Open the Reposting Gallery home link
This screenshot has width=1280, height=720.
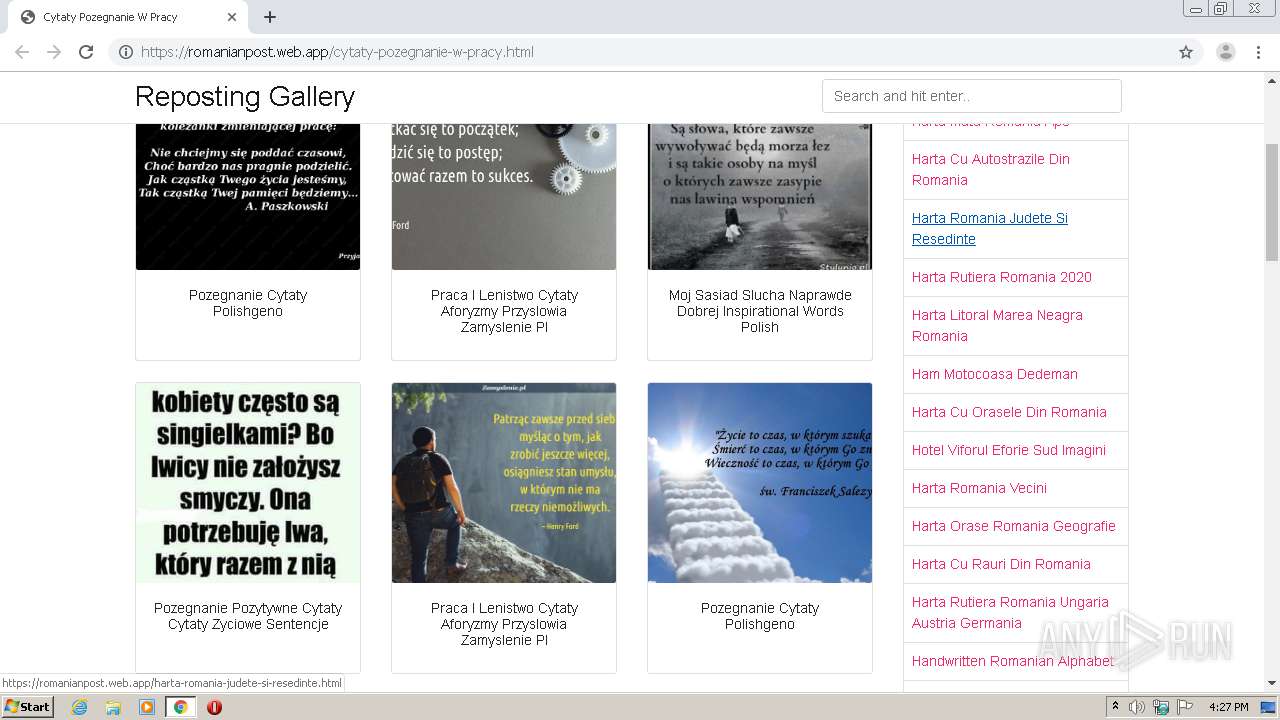[245, 96]
